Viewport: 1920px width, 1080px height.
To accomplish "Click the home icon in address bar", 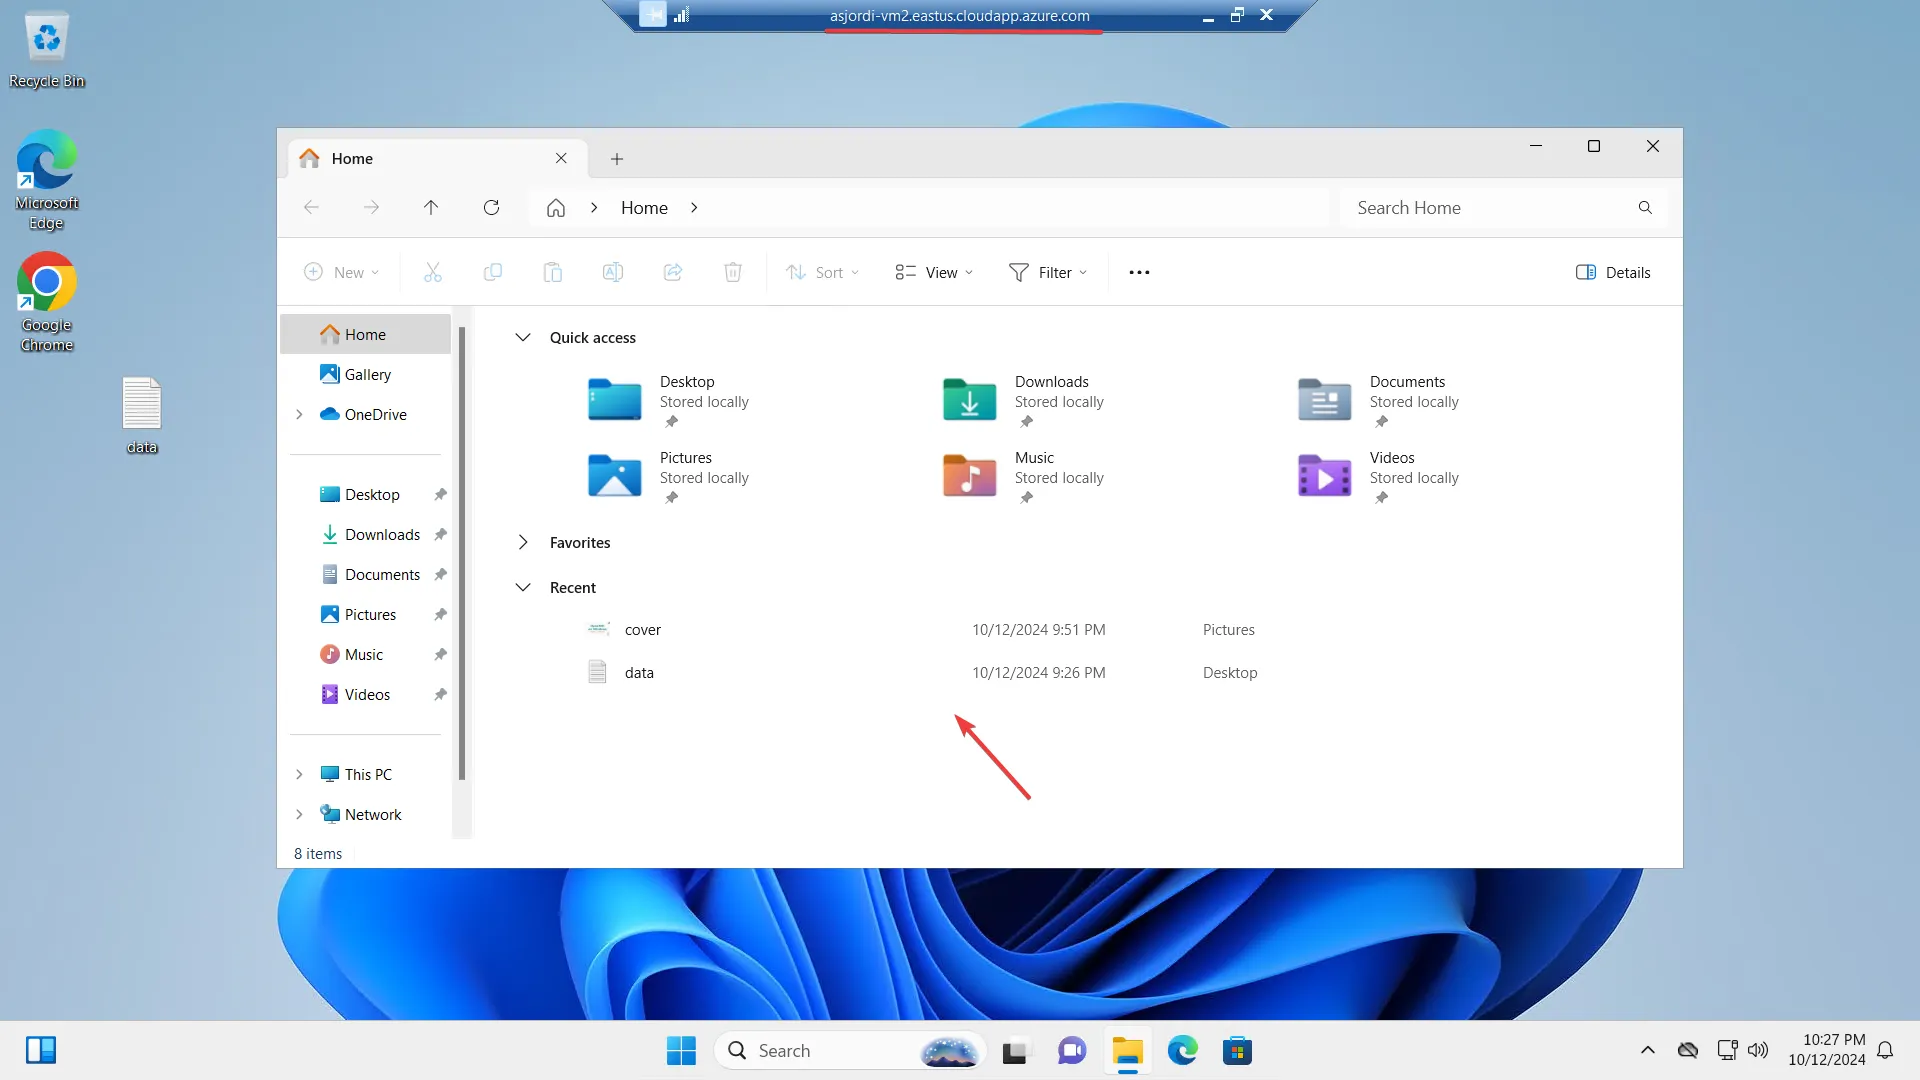I will 556,207.
